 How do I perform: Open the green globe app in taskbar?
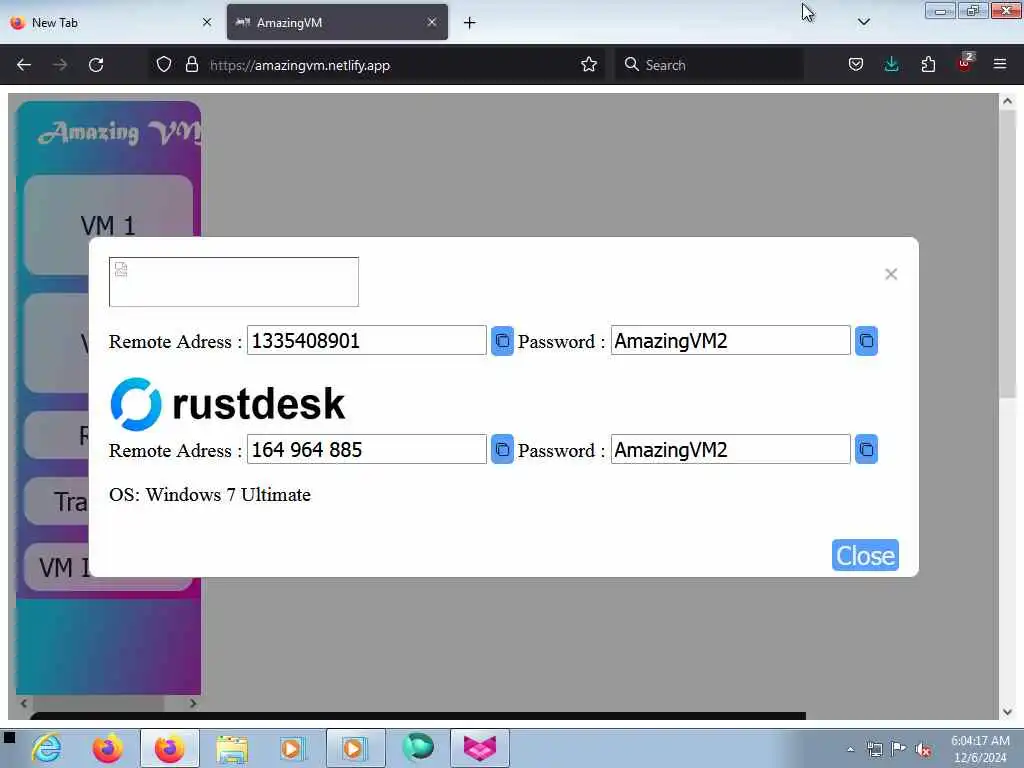pyautogui.click(x=418, y=747)
